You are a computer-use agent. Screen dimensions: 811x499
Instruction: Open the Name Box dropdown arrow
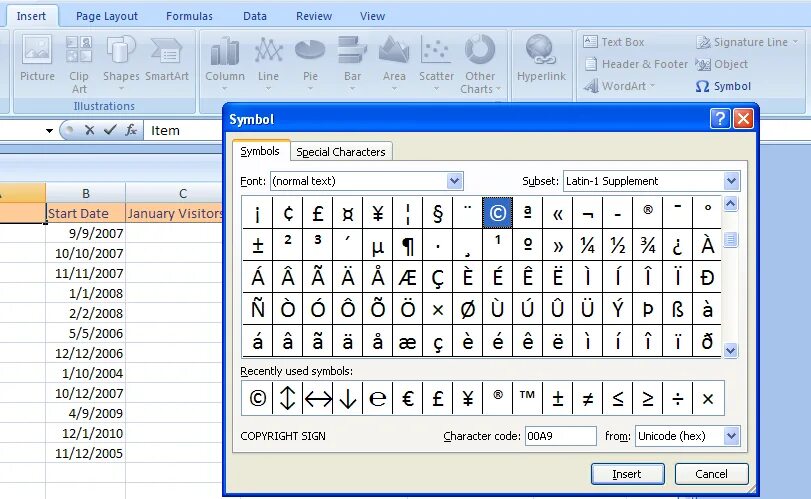coord(49,130)
